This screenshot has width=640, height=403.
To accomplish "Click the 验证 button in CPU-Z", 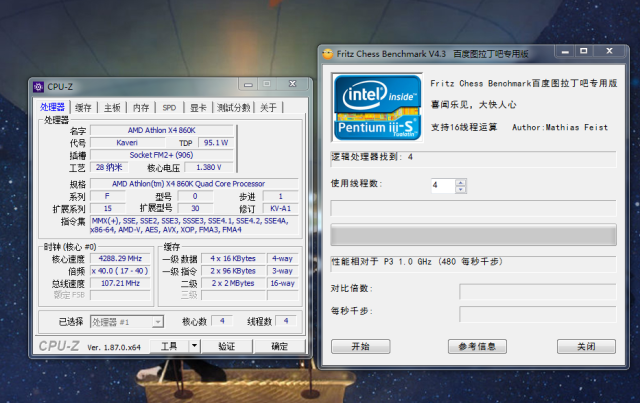I will coord(227,346).
